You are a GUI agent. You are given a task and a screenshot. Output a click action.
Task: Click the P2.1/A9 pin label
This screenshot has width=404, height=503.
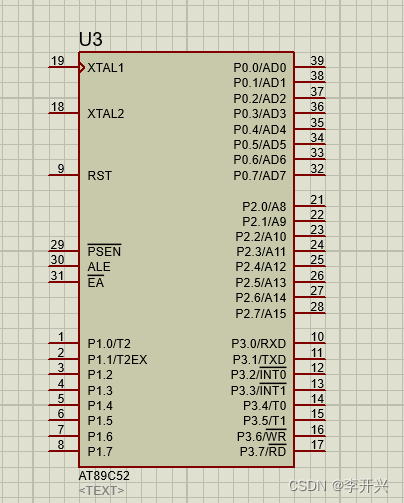tap(264, 222)
